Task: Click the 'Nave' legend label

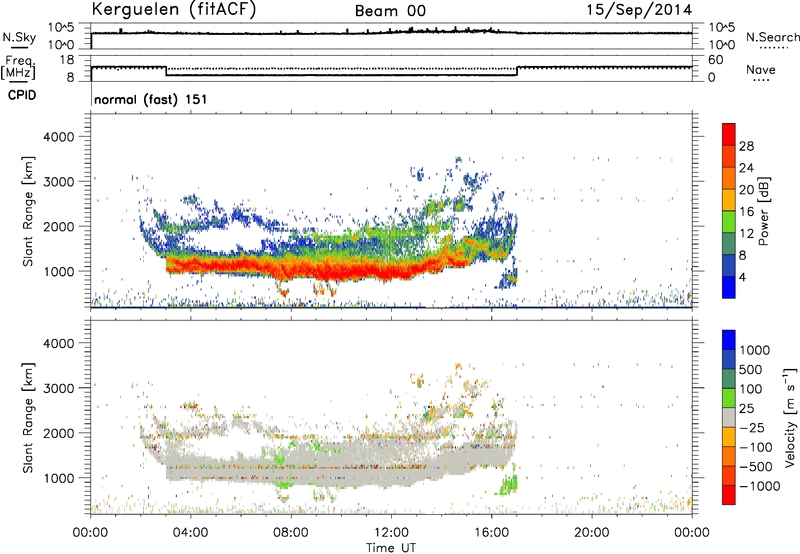Action: point(761,70)
